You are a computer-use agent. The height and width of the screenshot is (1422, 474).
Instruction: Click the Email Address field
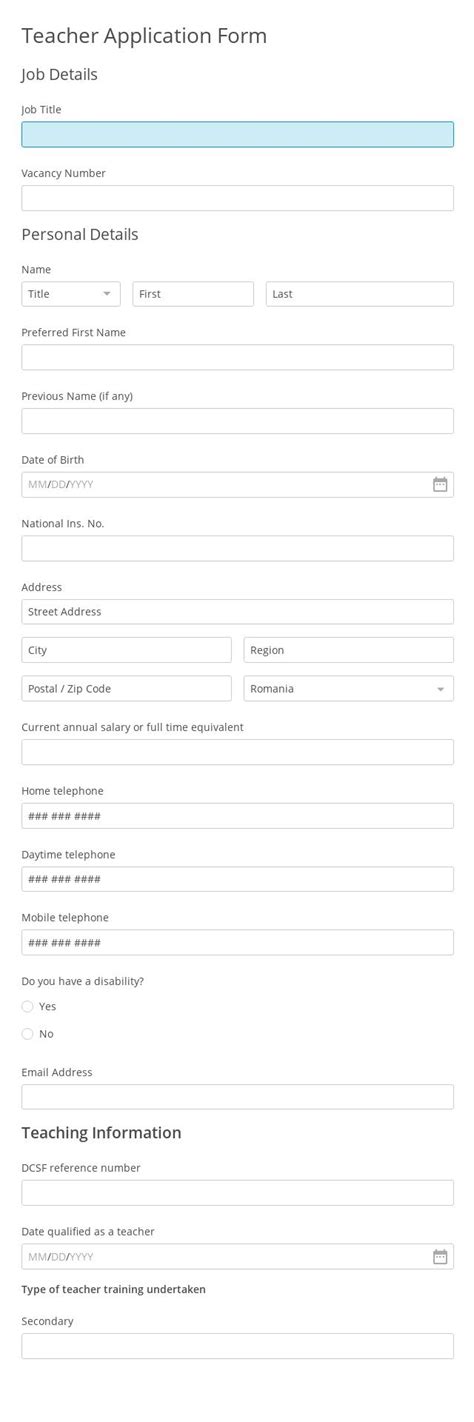tap(238, 1097)
